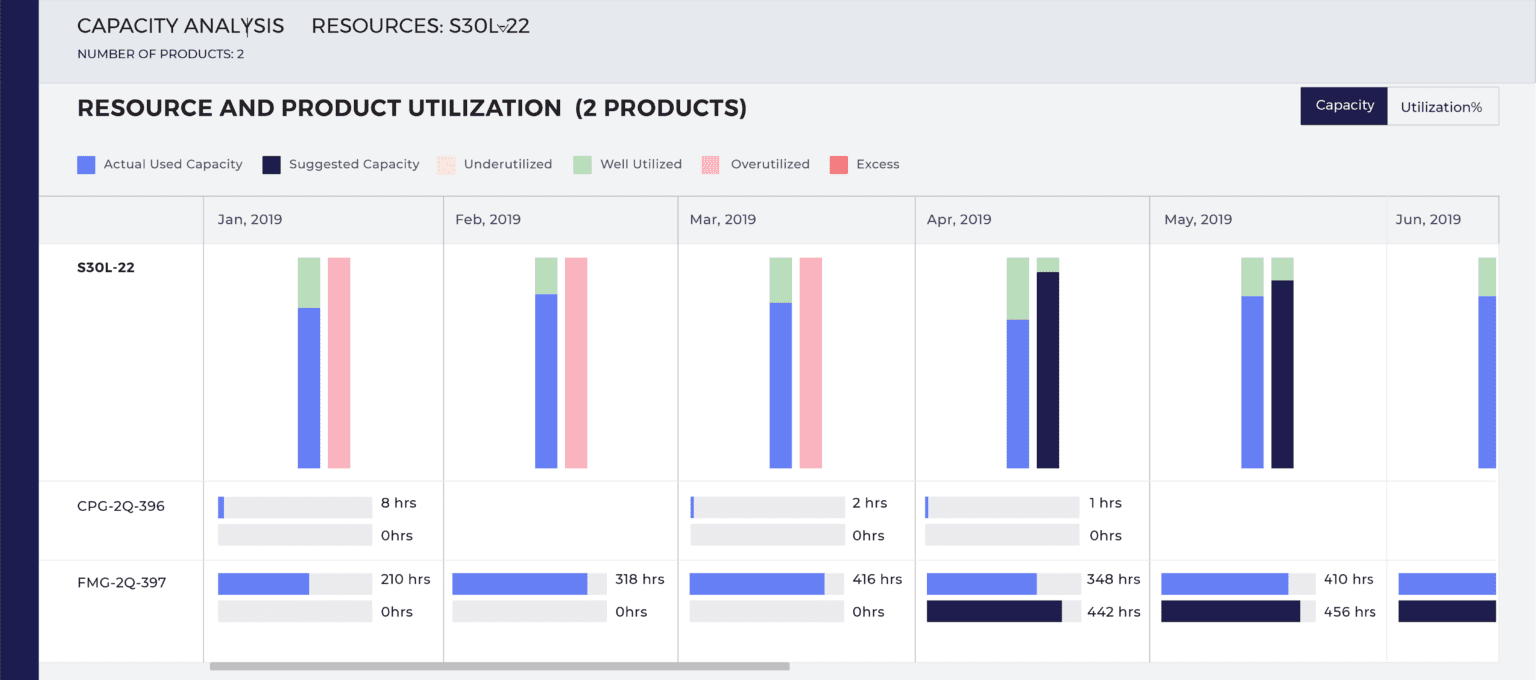Click the 456 hrs suggested bar for FMG-2Q-397
Image resolution: width=1536 pixels, height=680 pixels.
1238,611
